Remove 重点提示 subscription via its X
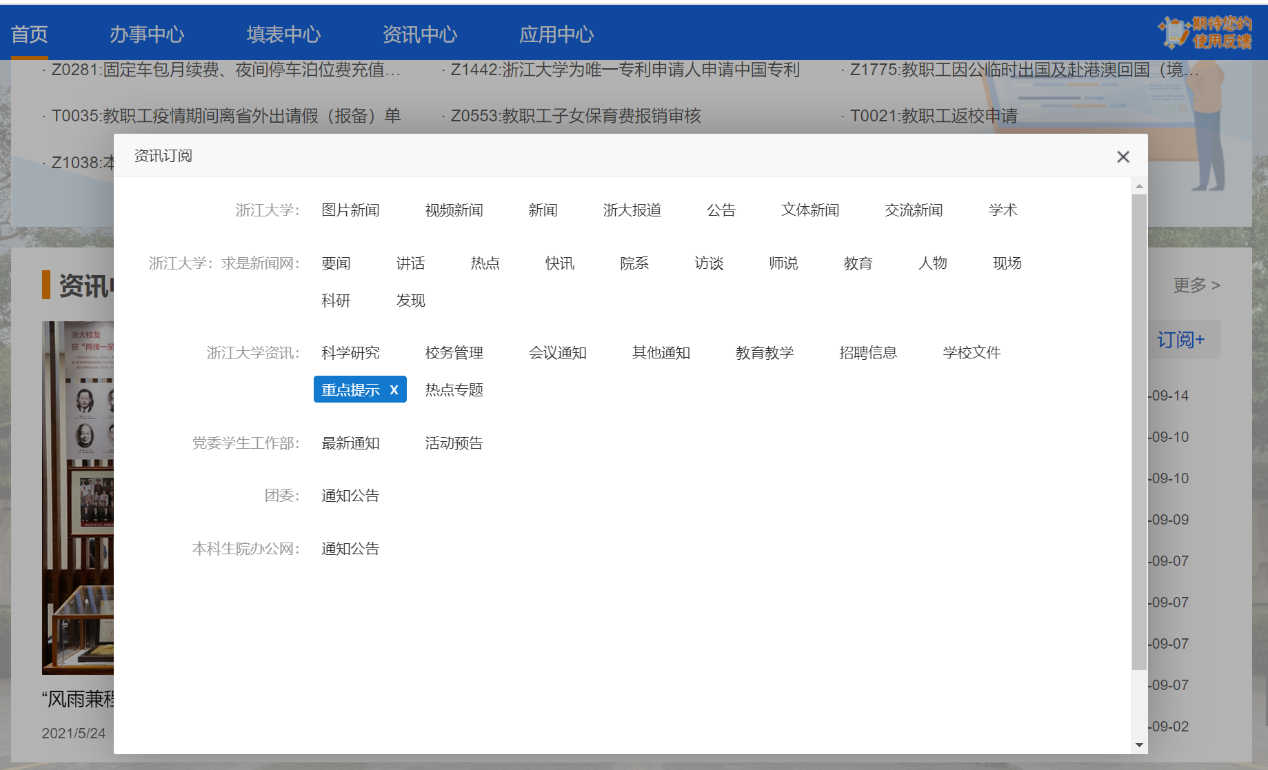 point(394,390)
